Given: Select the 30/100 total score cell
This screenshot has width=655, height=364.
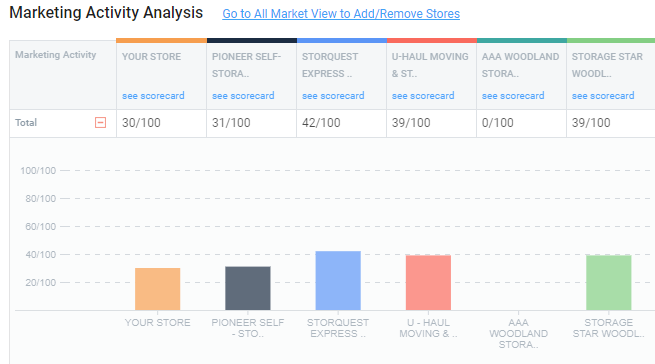Looking at the screenshot, I should pyautogui.click(x=161, y=123).
